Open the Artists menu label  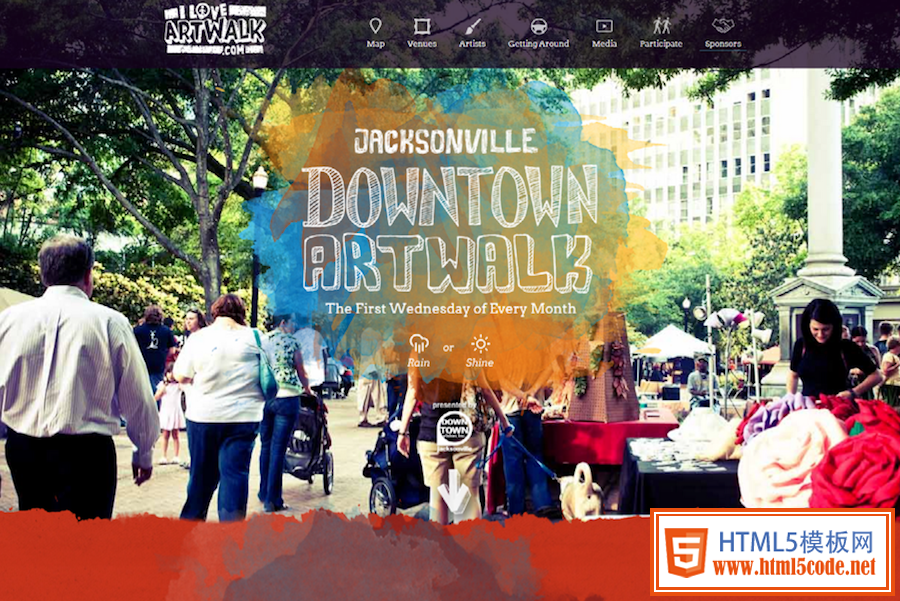click(x=472, y=44)
